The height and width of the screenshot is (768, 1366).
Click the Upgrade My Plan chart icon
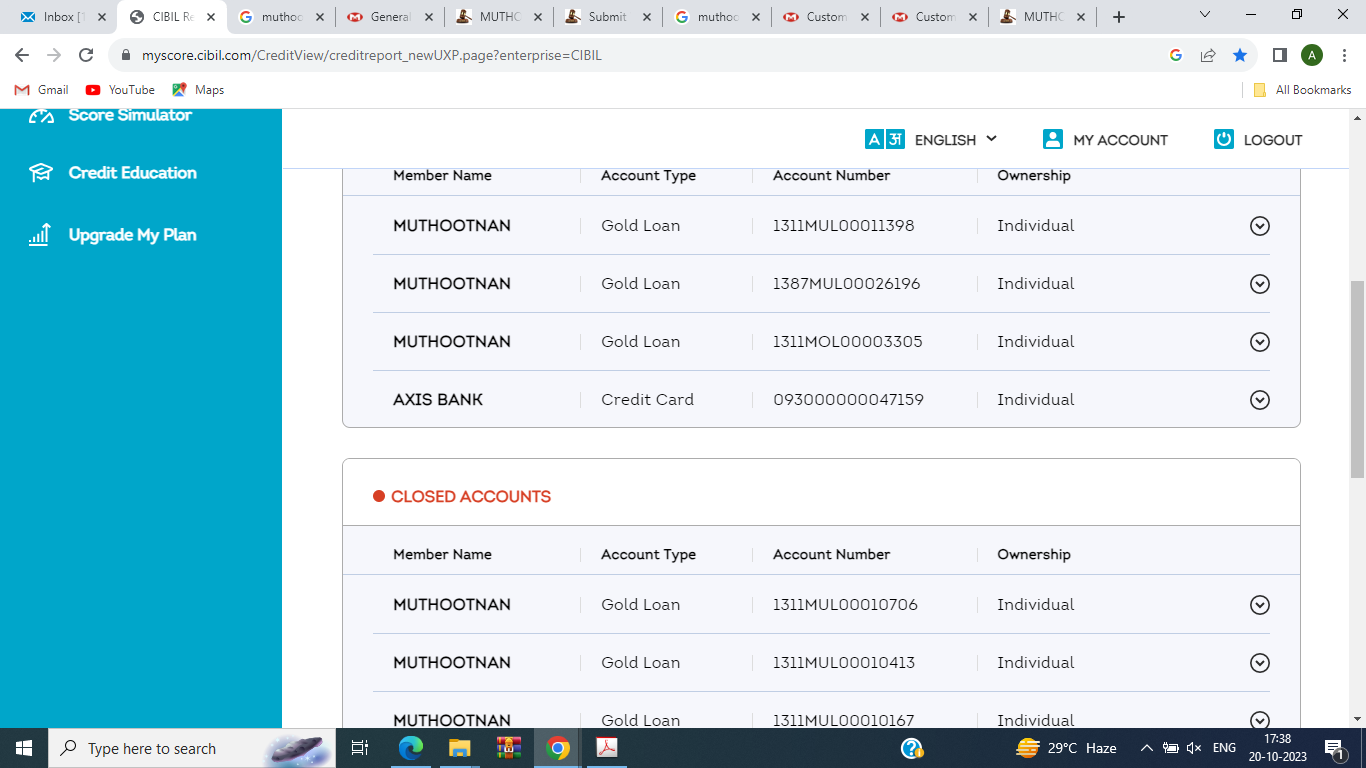click(40, 235)
